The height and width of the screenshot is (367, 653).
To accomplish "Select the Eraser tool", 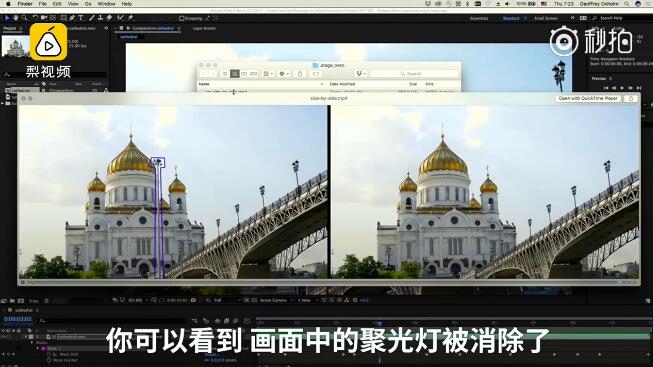I will (x=109, y=18).
